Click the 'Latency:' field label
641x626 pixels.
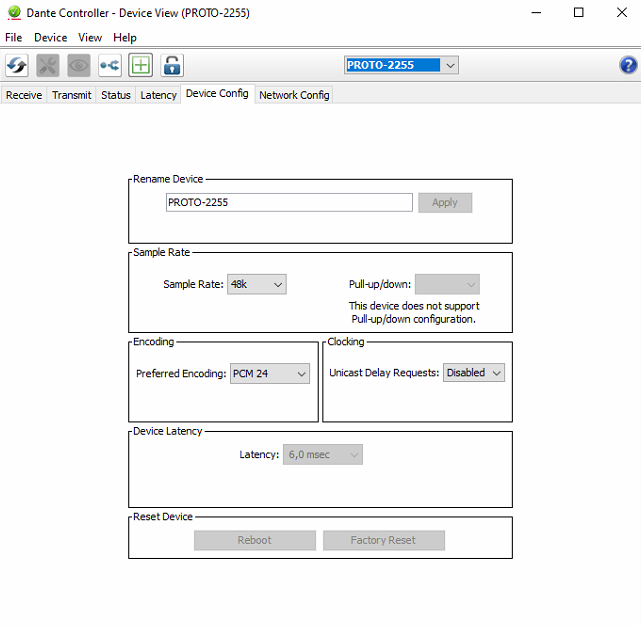coord(259,455)
